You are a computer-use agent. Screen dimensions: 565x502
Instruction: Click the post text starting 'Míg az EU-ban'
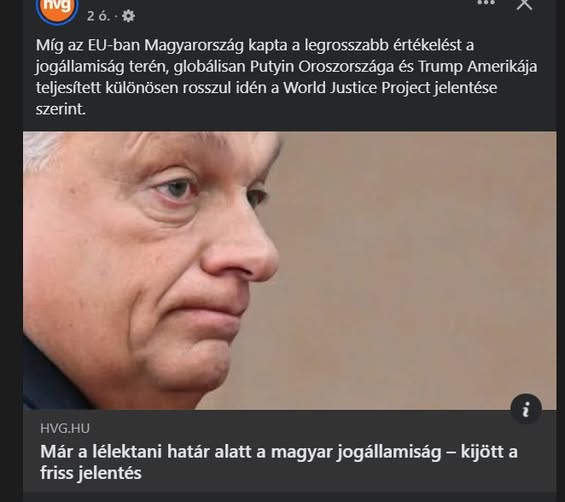[x=286, y=77]
